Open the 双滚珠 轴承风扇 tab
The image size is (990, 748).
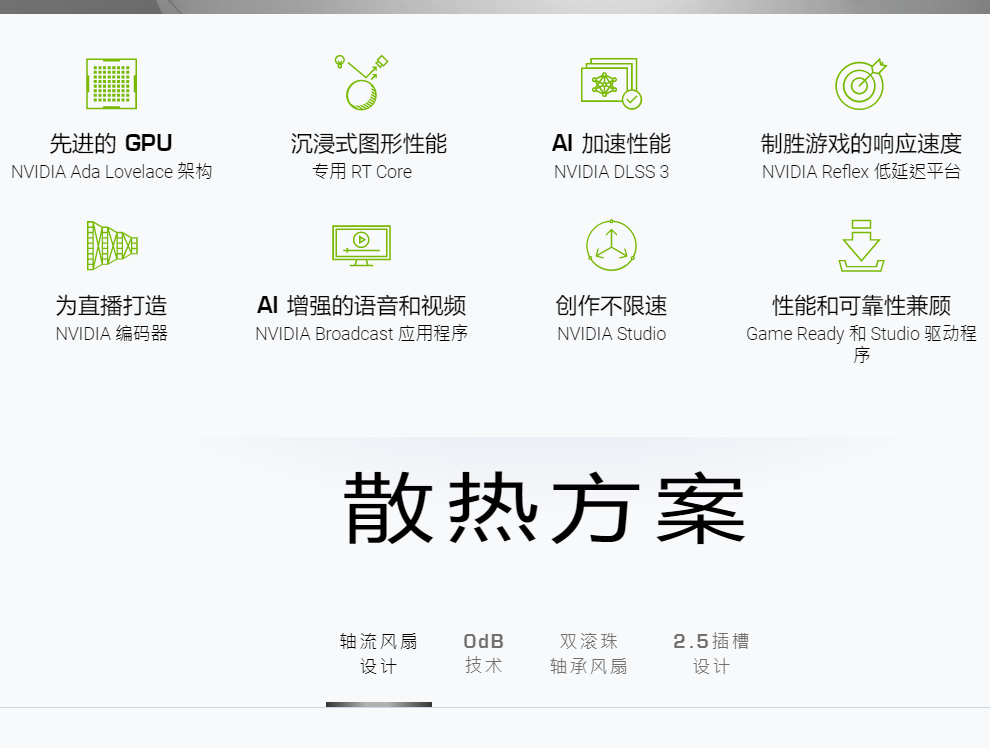pos(588,653)
